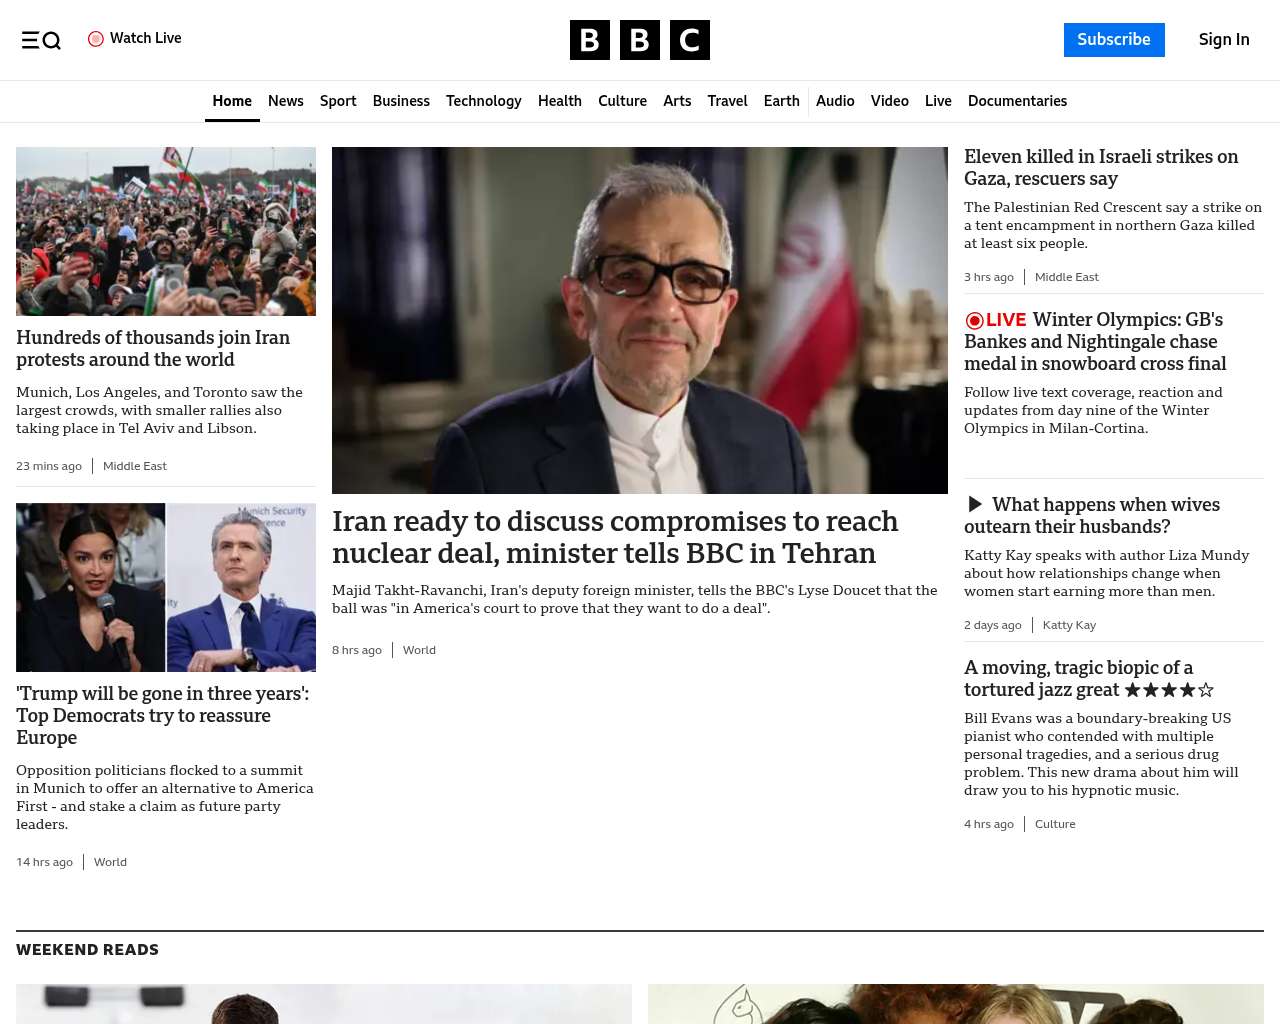Switch to the Sport section tab
The width and height of the screenshot is (1280, 1024).
pyautogui.click(x=338, y=101)
